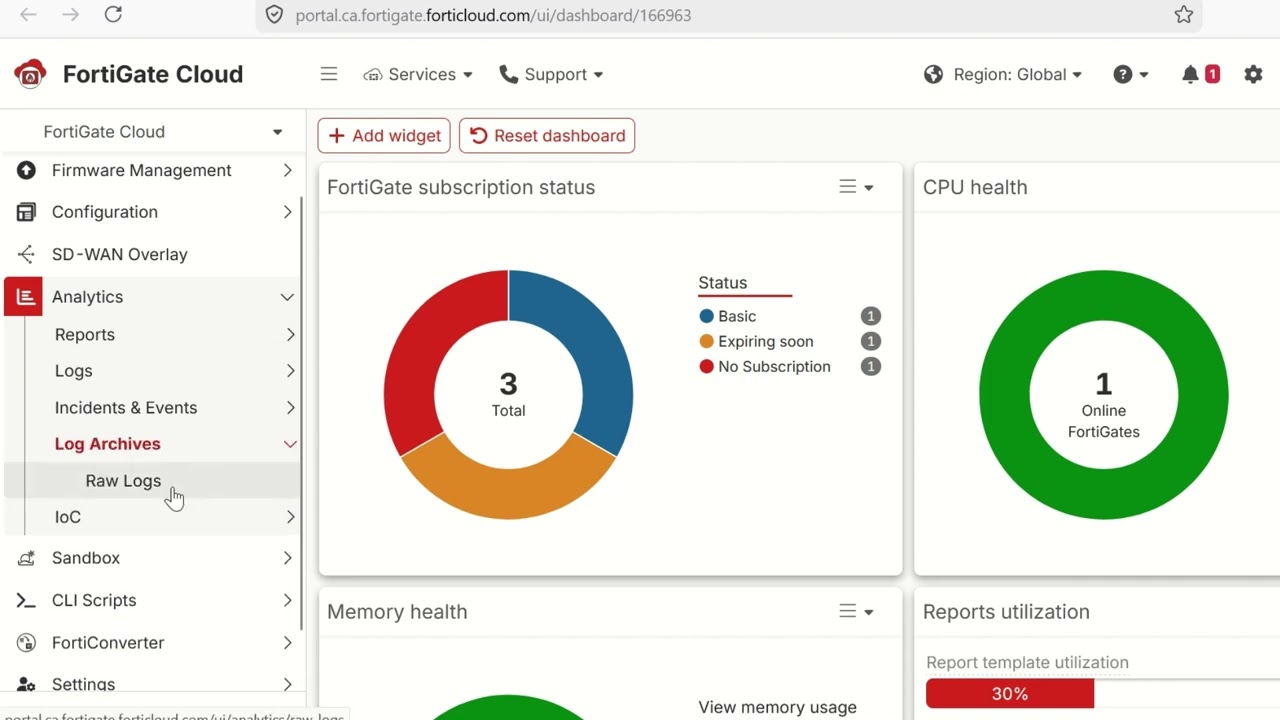Click the Add widget button
The height and width of the screenshot is (720, 1280).
tap(384, 136)
